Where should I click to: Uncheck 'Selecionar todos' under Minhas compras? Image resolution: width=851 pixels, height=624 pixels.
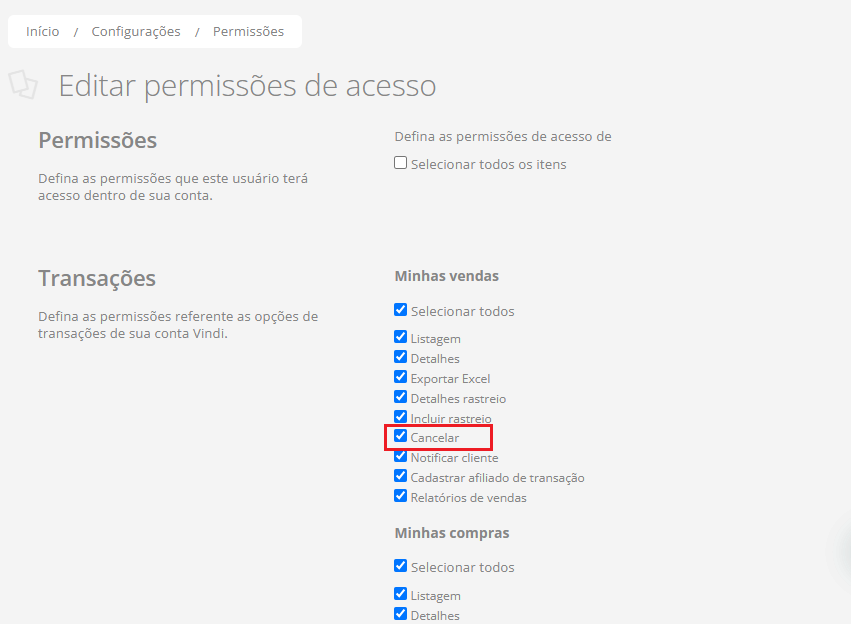(401, 566)
